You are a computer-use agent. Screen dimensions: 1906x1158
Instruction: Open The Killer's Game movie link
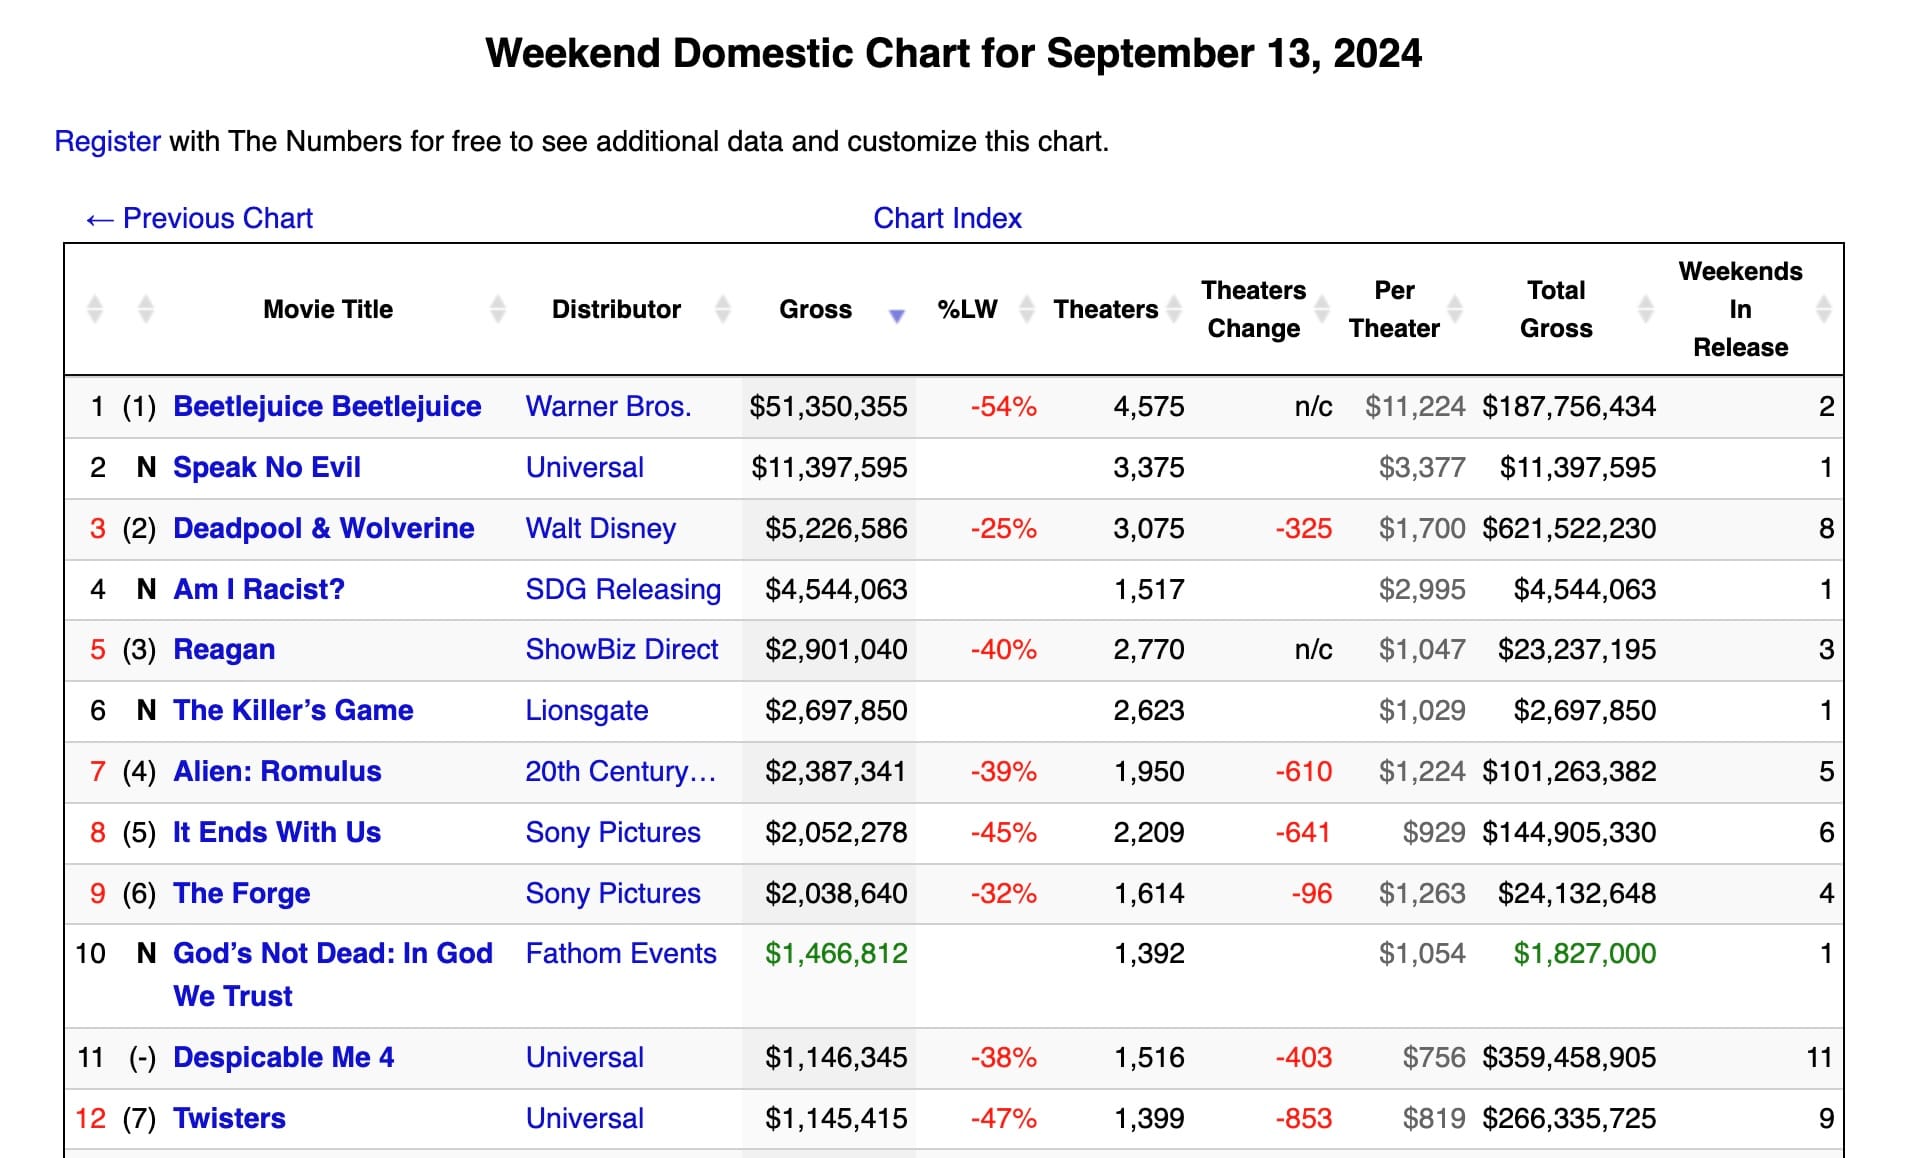coord(293,710)
